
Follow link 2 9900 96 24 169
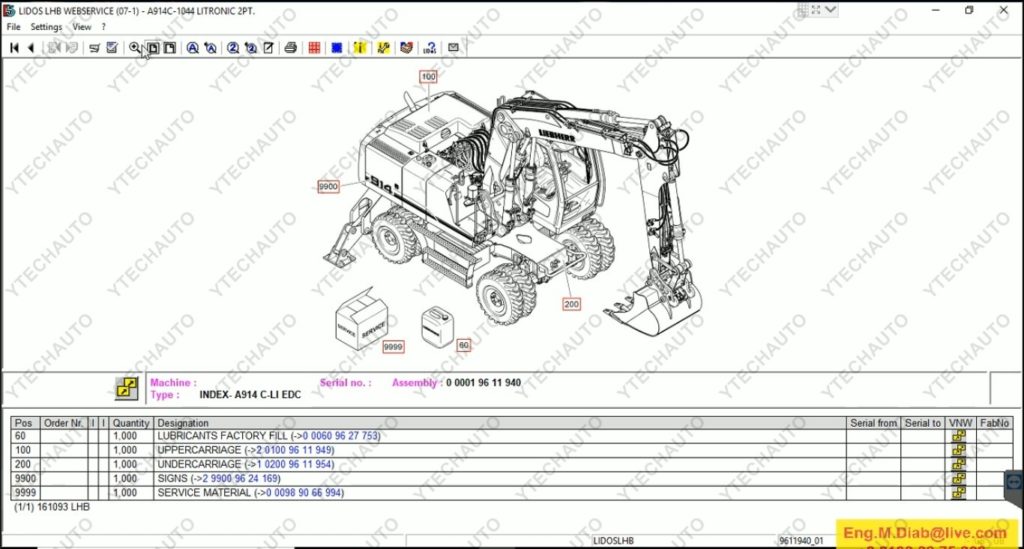pyautogui.click(x=240, y=478)
